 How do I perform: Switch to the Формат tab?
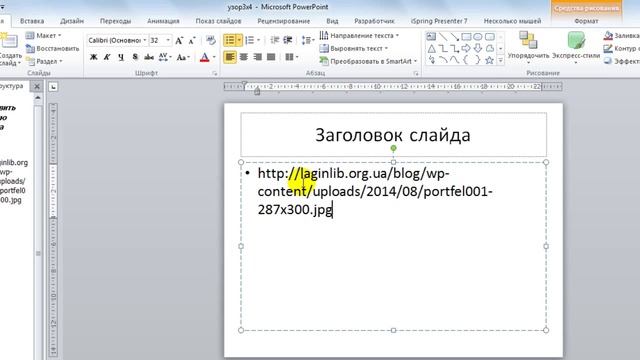coord(586,21)
